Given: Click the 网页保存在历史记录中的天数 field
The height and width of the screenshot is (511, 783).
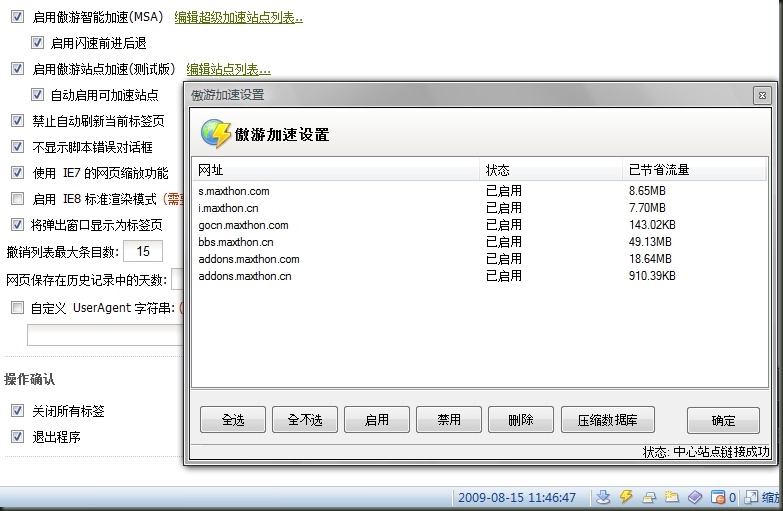Looking at the screenshot, I should (x=178, y=279).
